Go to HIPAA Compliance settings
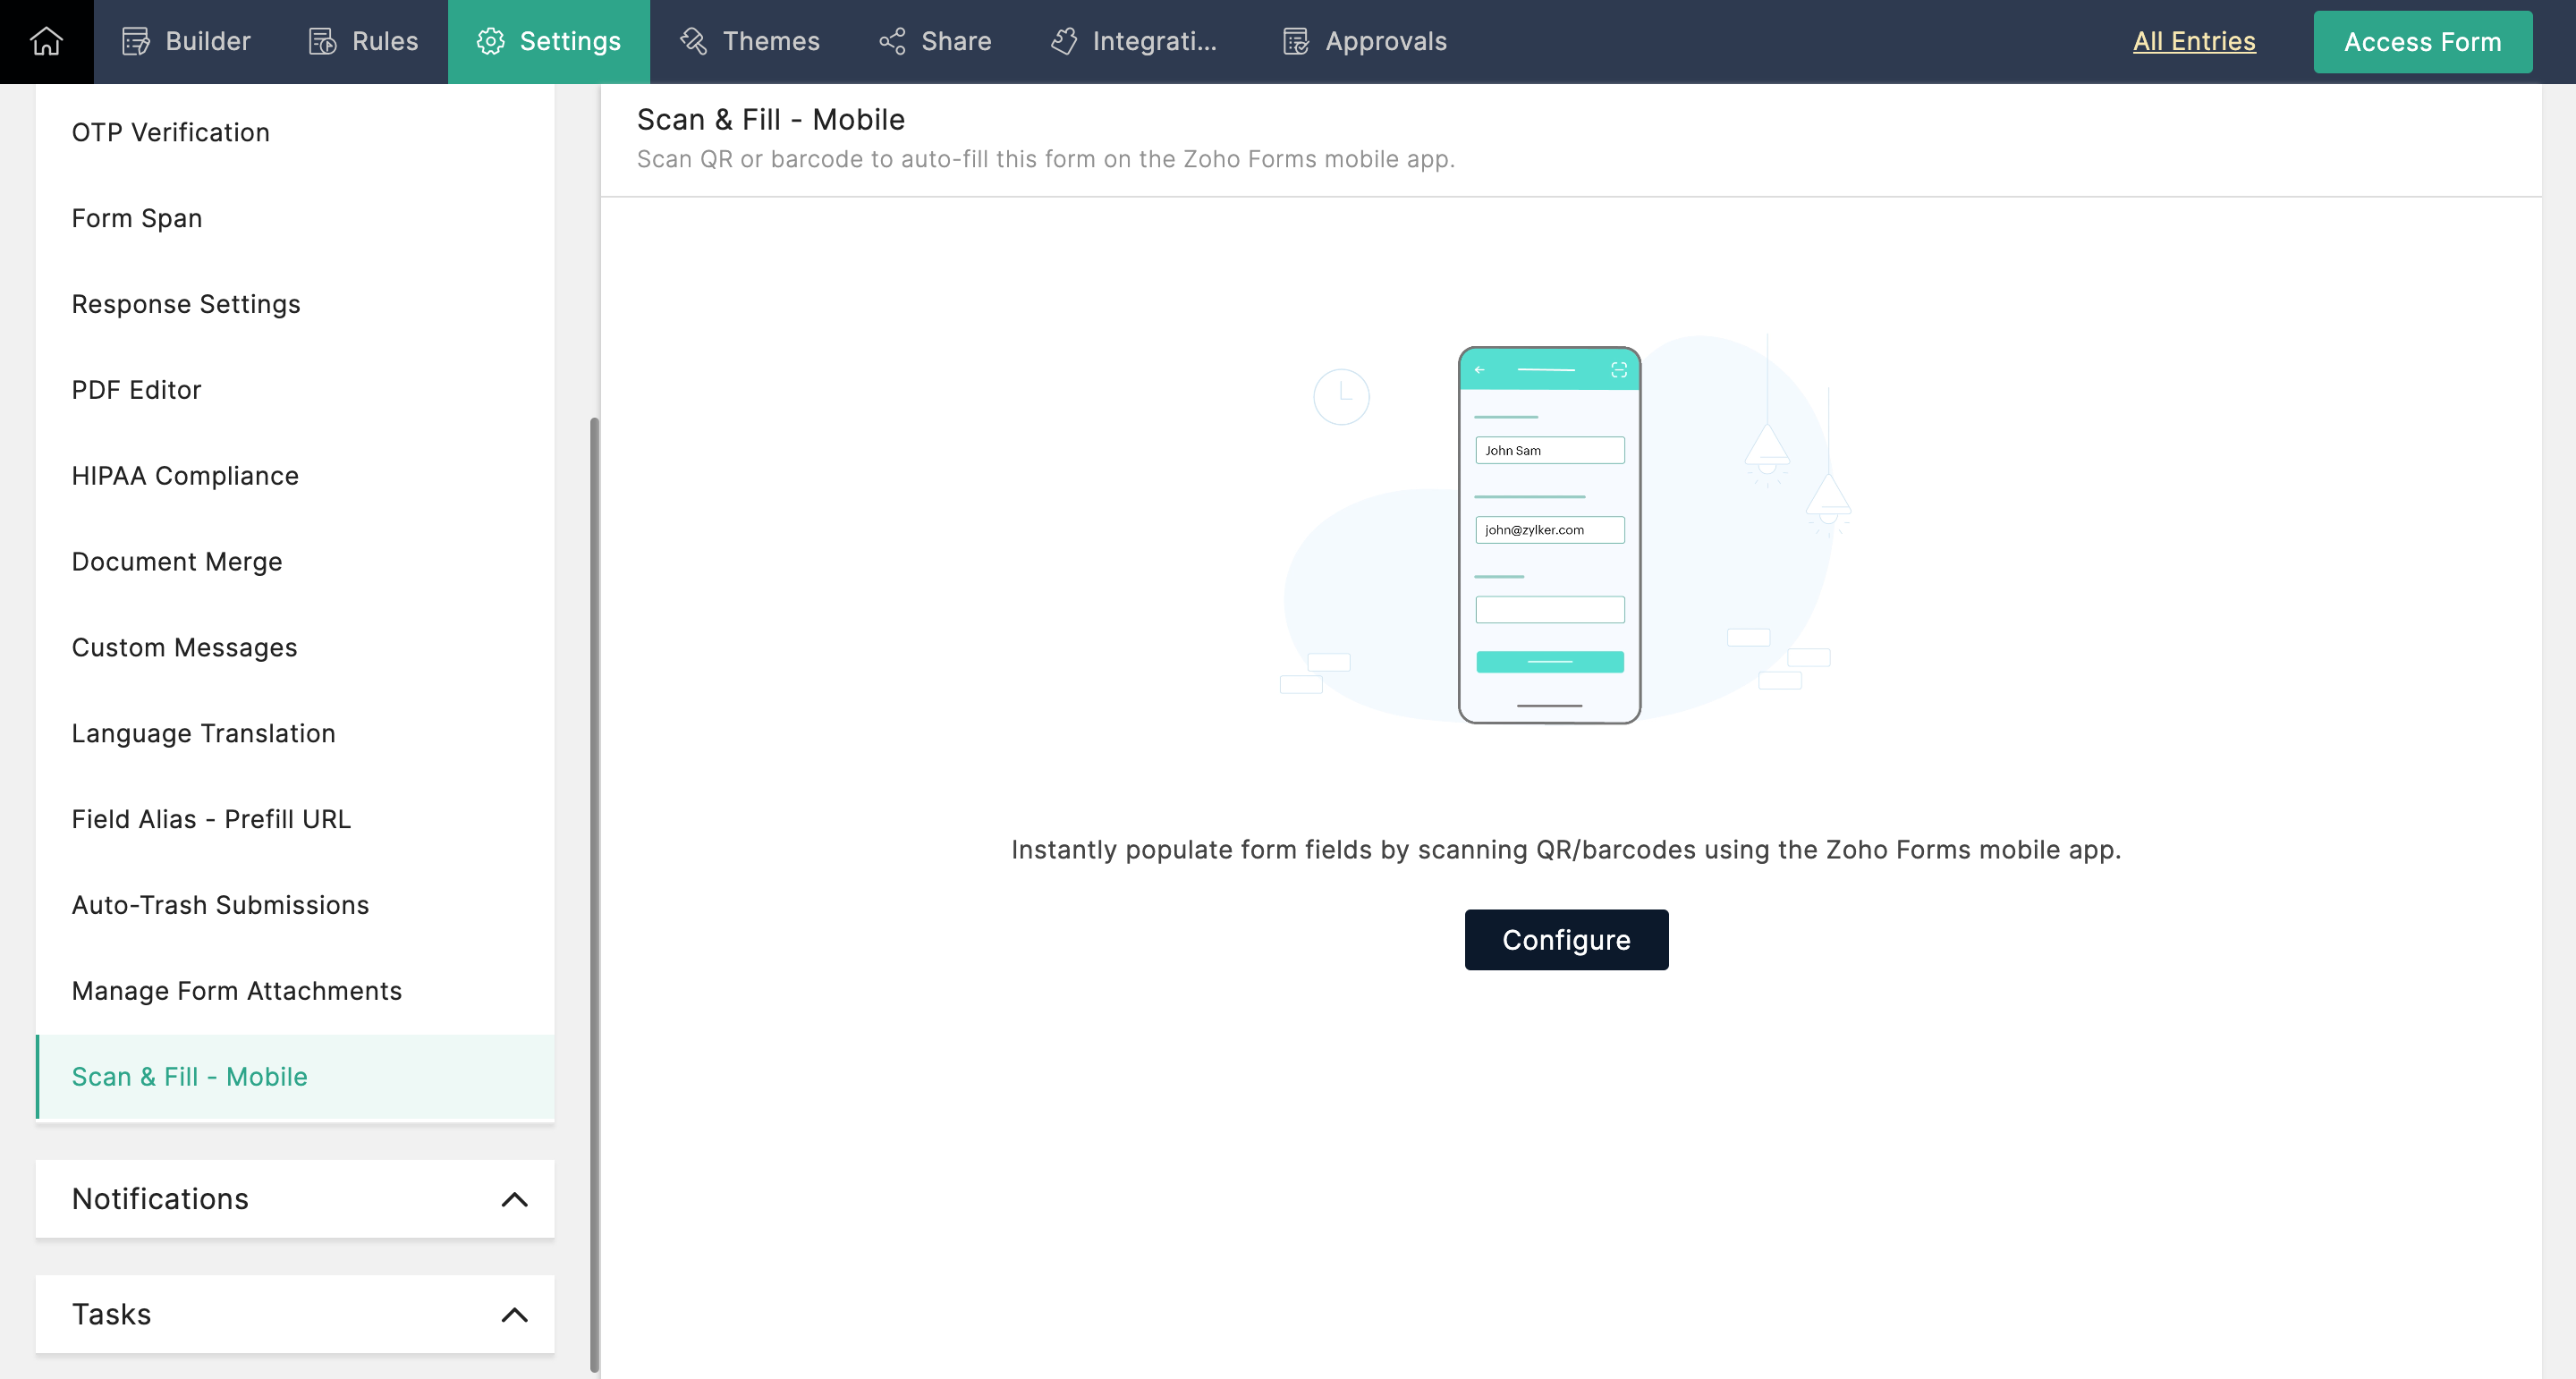2576x1379 pixels. (185, 476)
